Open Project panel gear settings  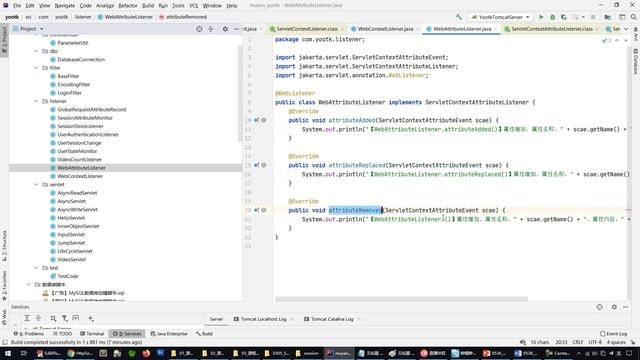click(x=225, y=29)
